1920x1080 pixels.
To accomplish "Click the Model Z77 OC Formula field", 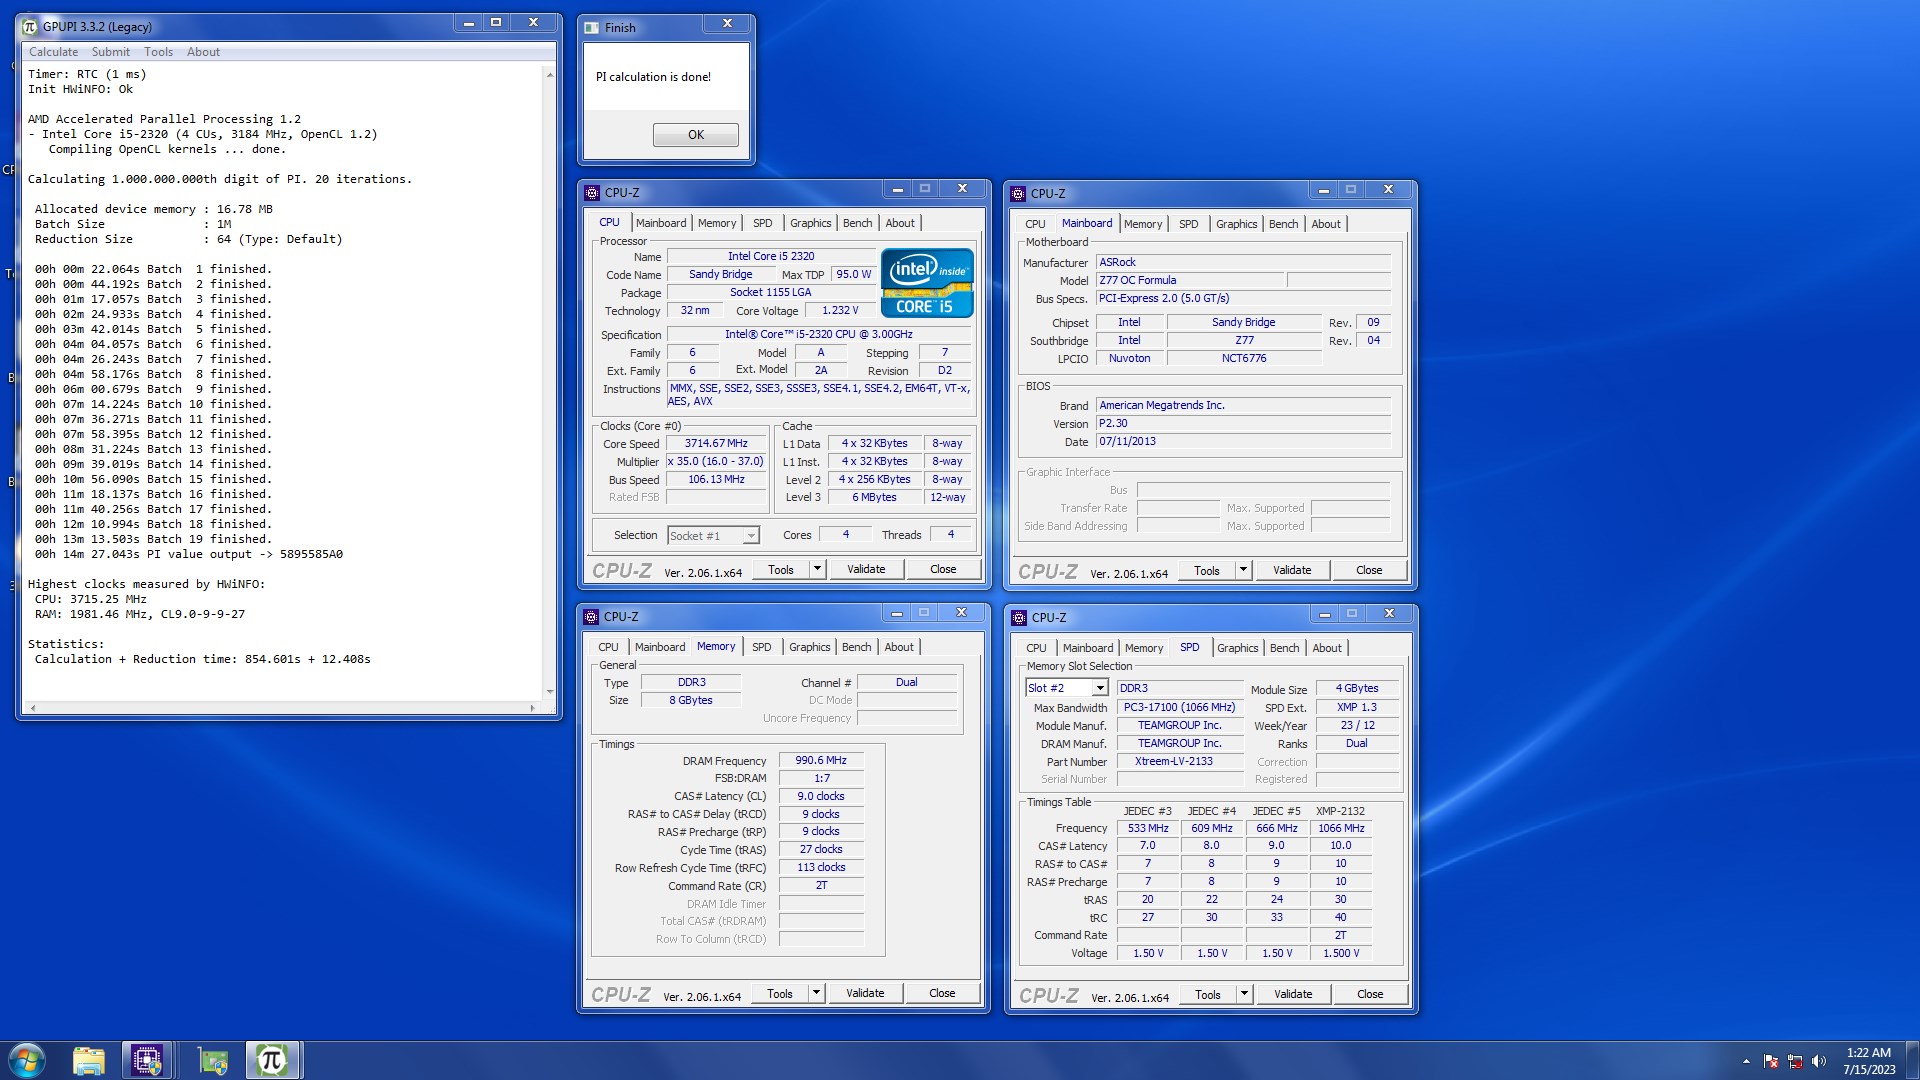I will pyautogui.click(x=1189, y=280).
